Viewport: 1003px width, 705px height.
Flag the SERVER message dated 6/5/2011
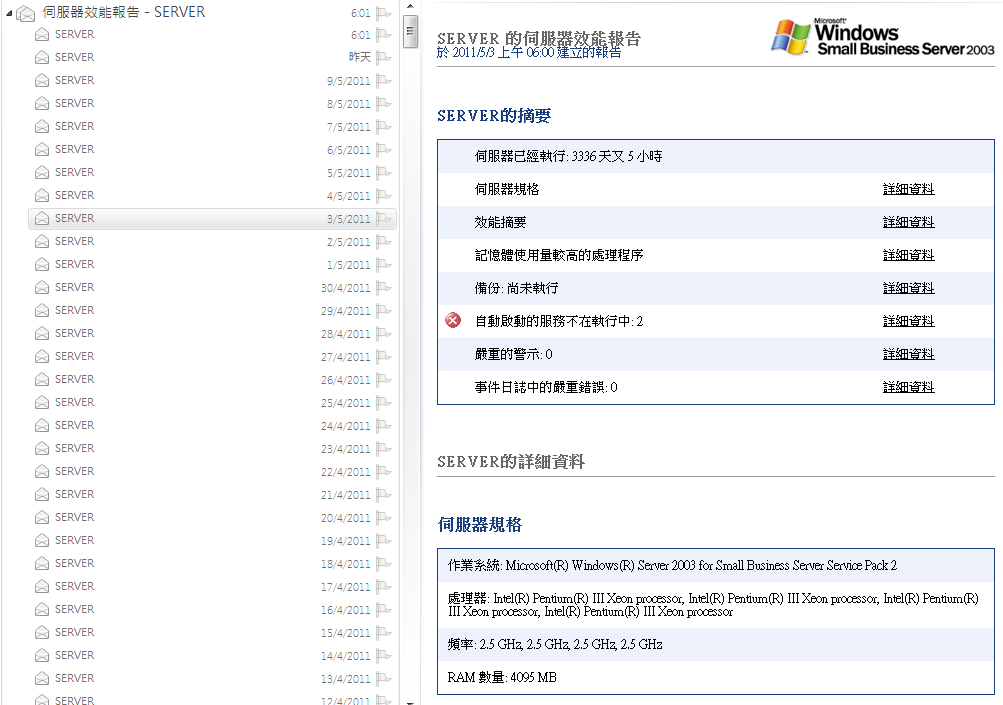tap(384, 150)
